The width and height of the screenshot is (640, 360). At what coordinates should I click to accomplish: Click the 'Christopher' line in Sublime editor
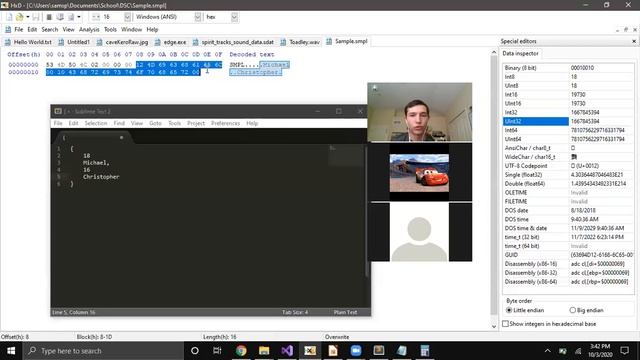[x=101, y=177]
